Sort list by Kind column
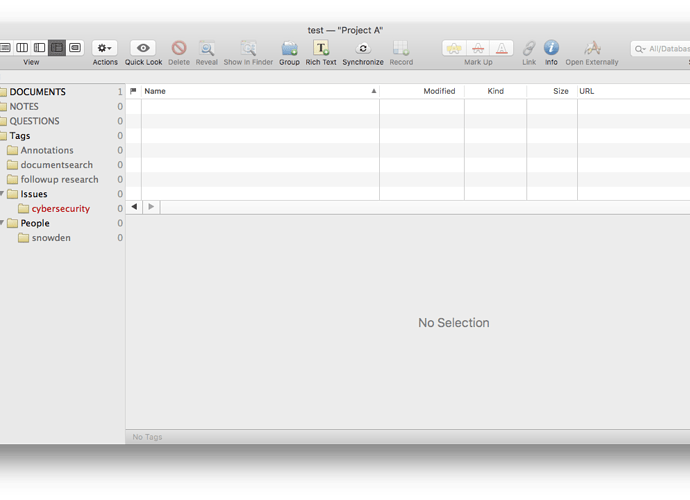Viewport: 690px width, 500px height. coord(495,91)
